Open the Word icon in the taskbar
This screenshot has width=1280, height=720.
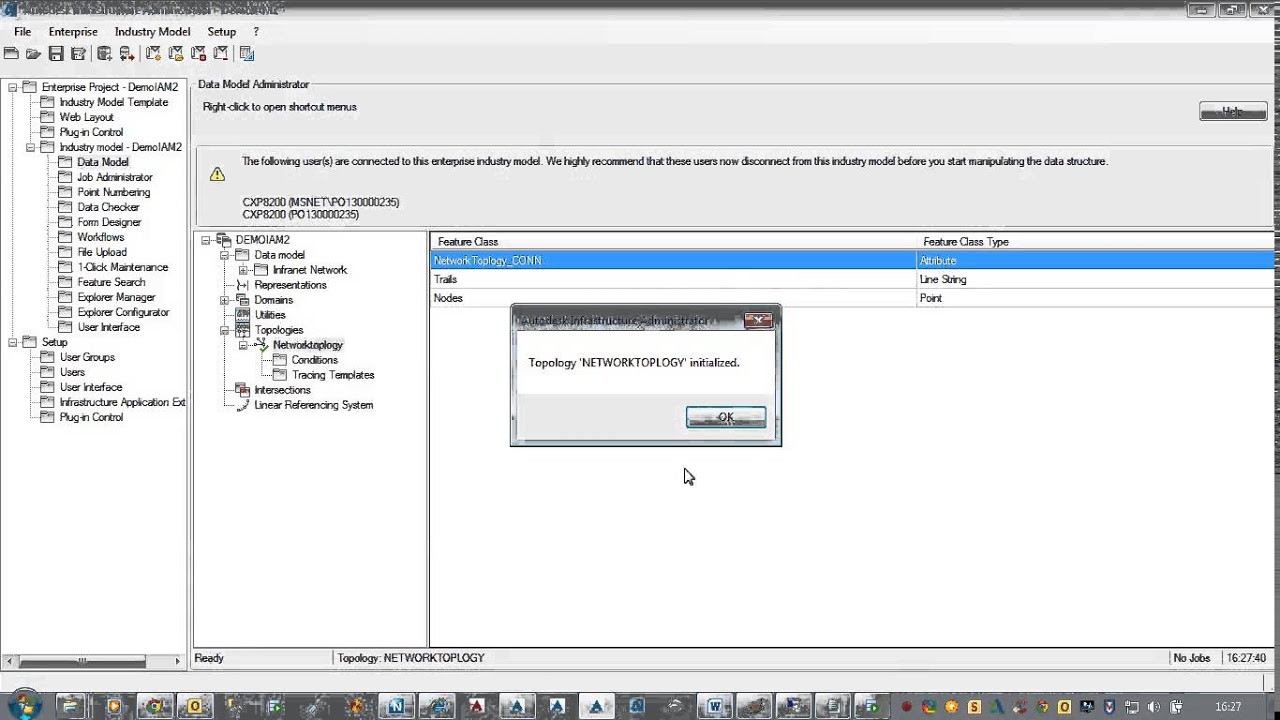715,706
